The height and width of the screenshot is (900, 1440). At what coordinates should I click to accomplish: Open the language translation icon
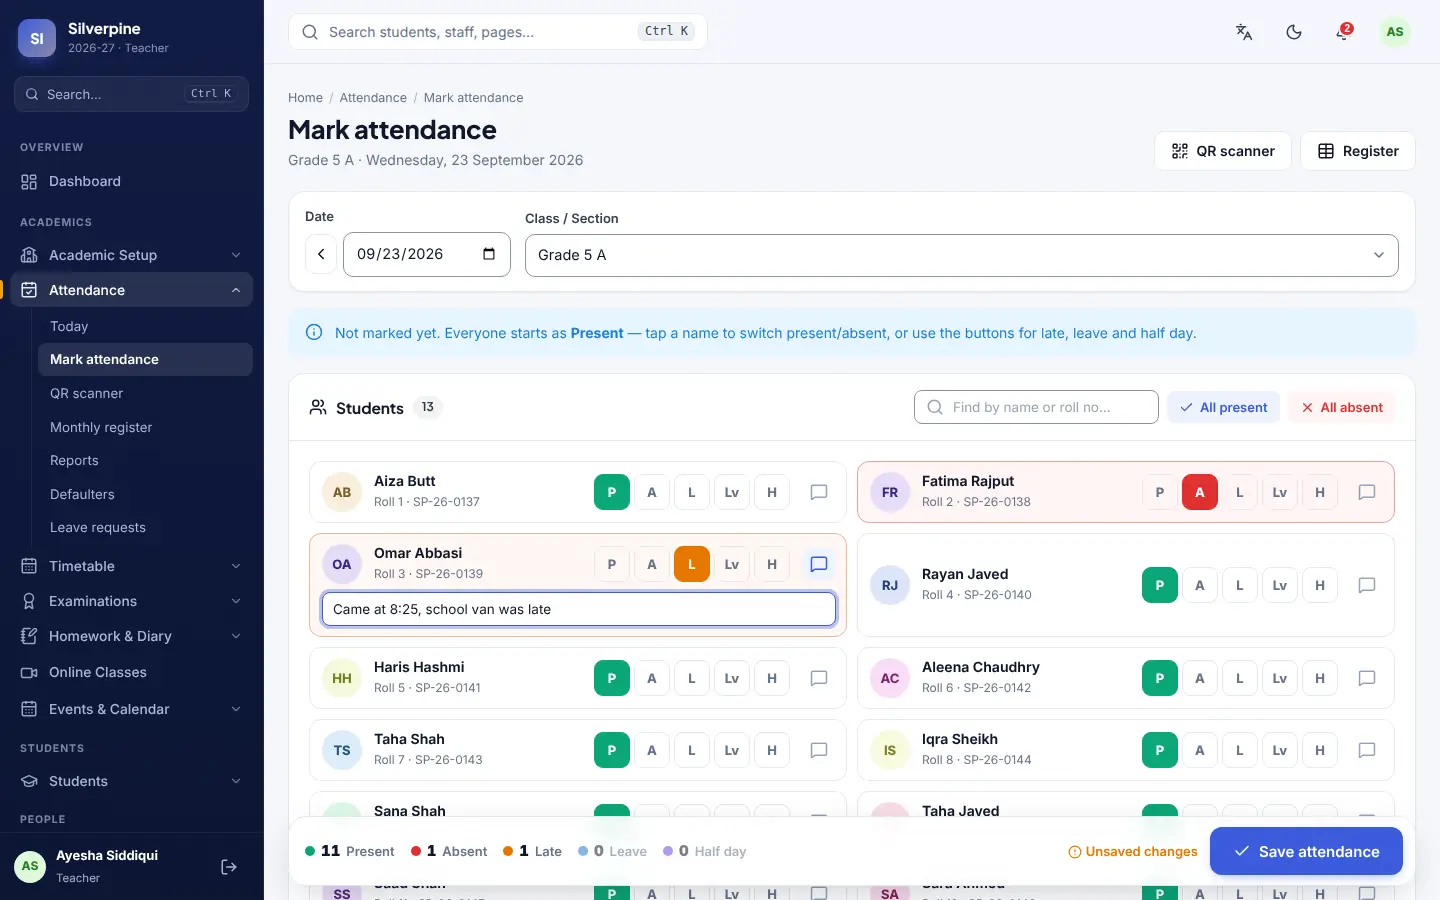[x=1244, y=32]
